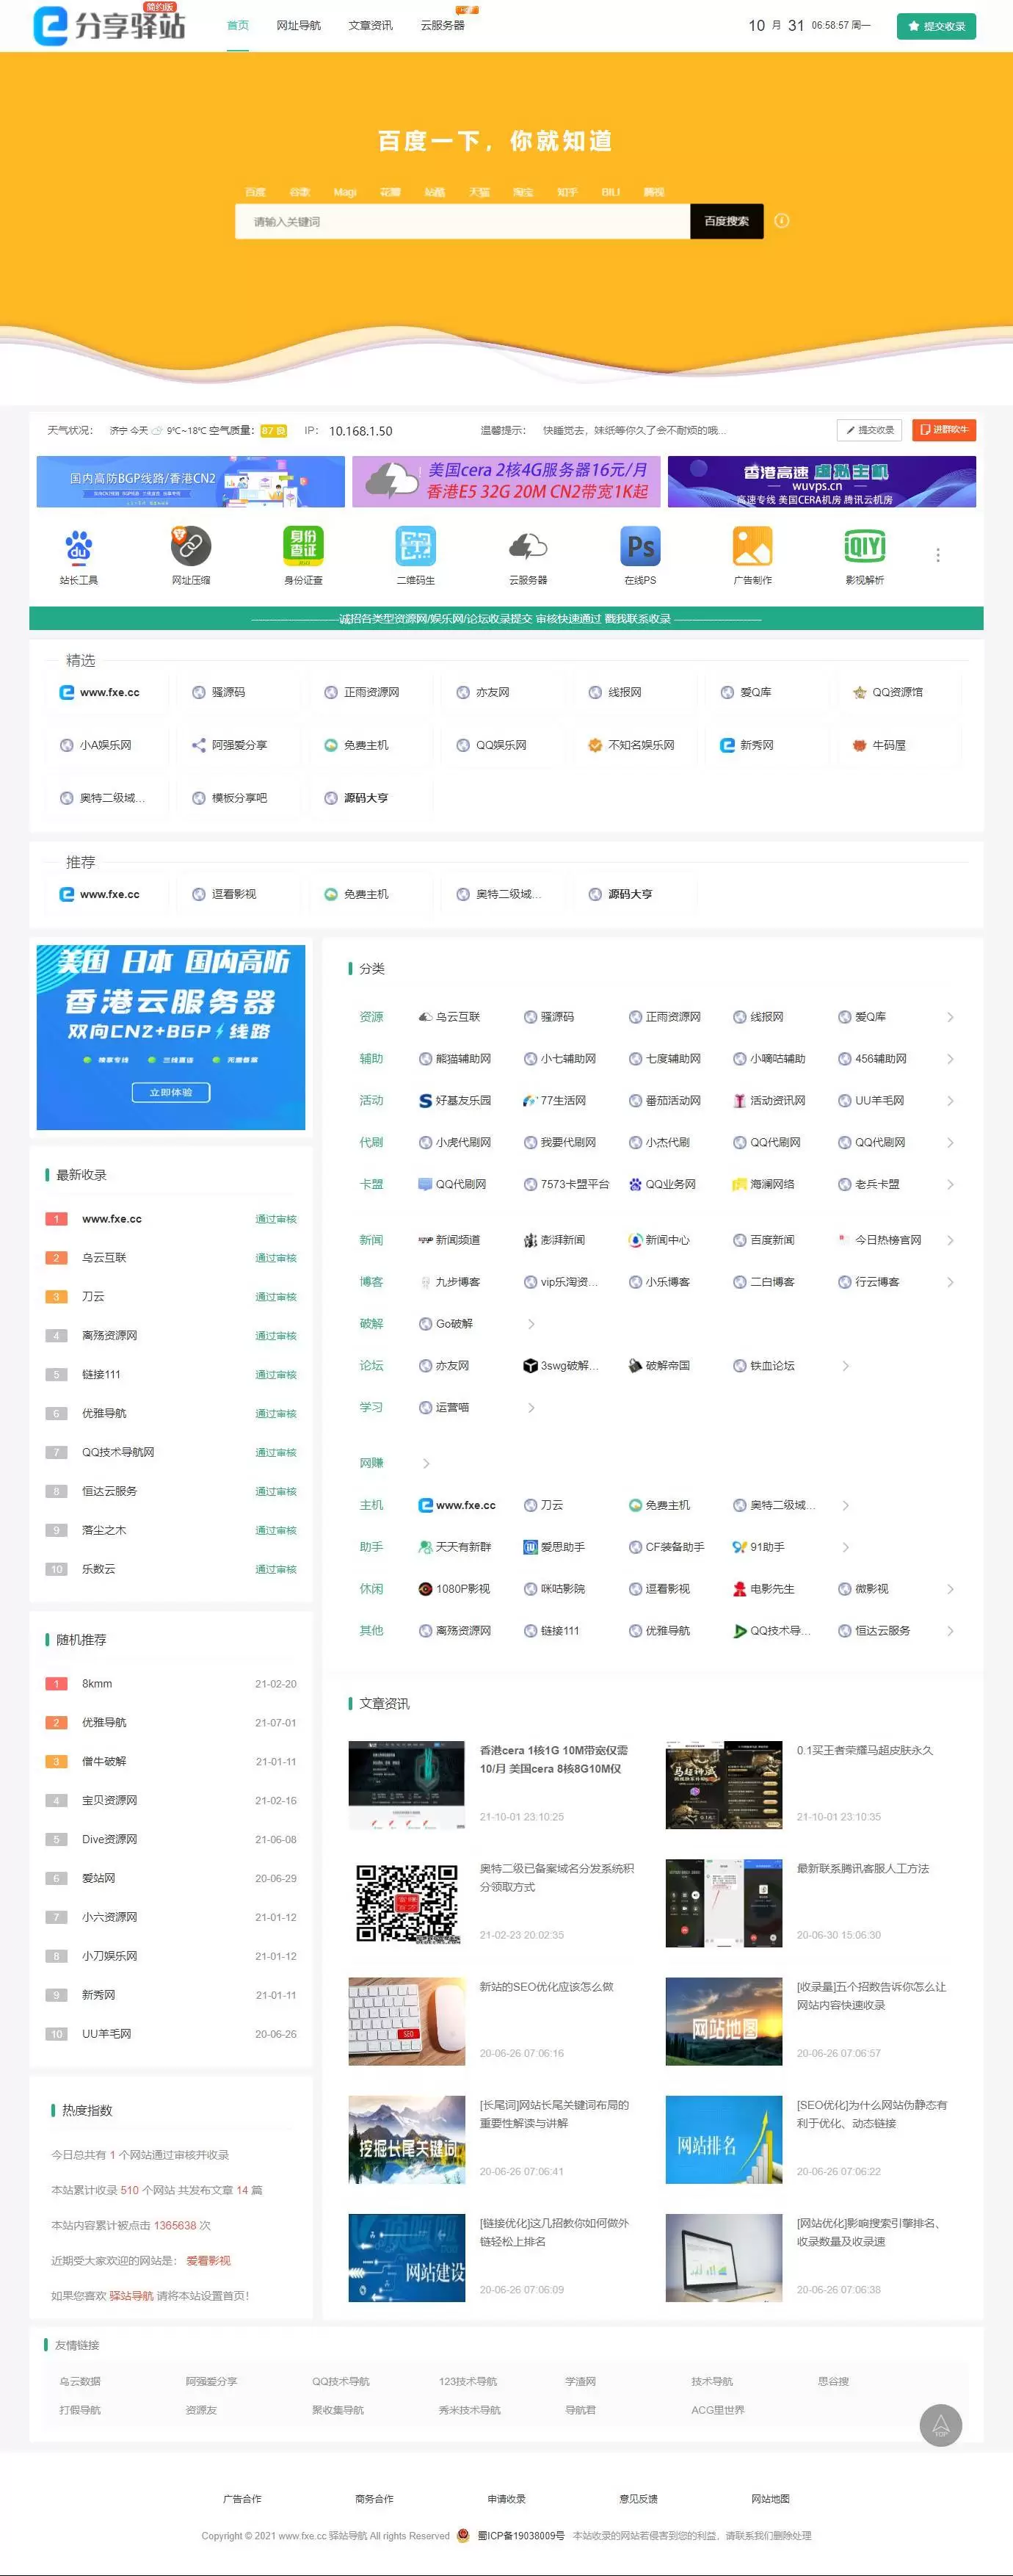Open 广告合作 footer link
Screen dimensions: 1013x2576
click(x=242, y=2498)
